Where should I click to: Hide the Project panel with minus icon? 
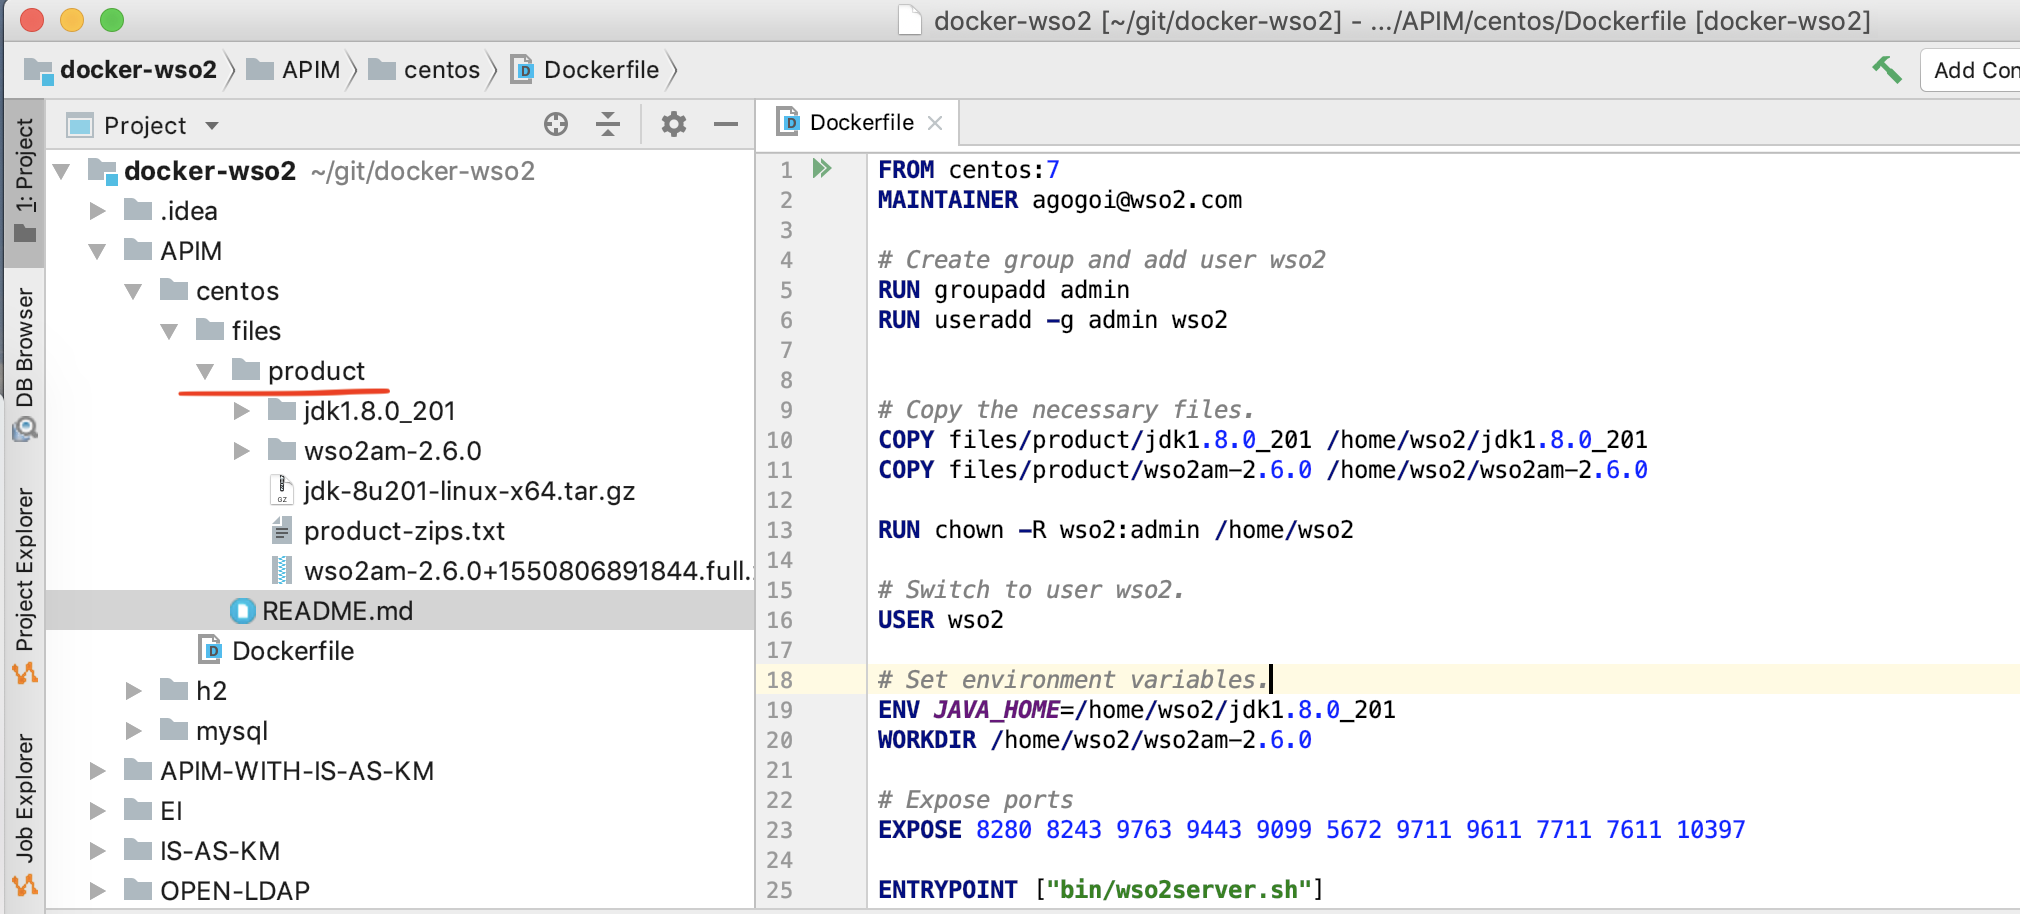(726, 124)
